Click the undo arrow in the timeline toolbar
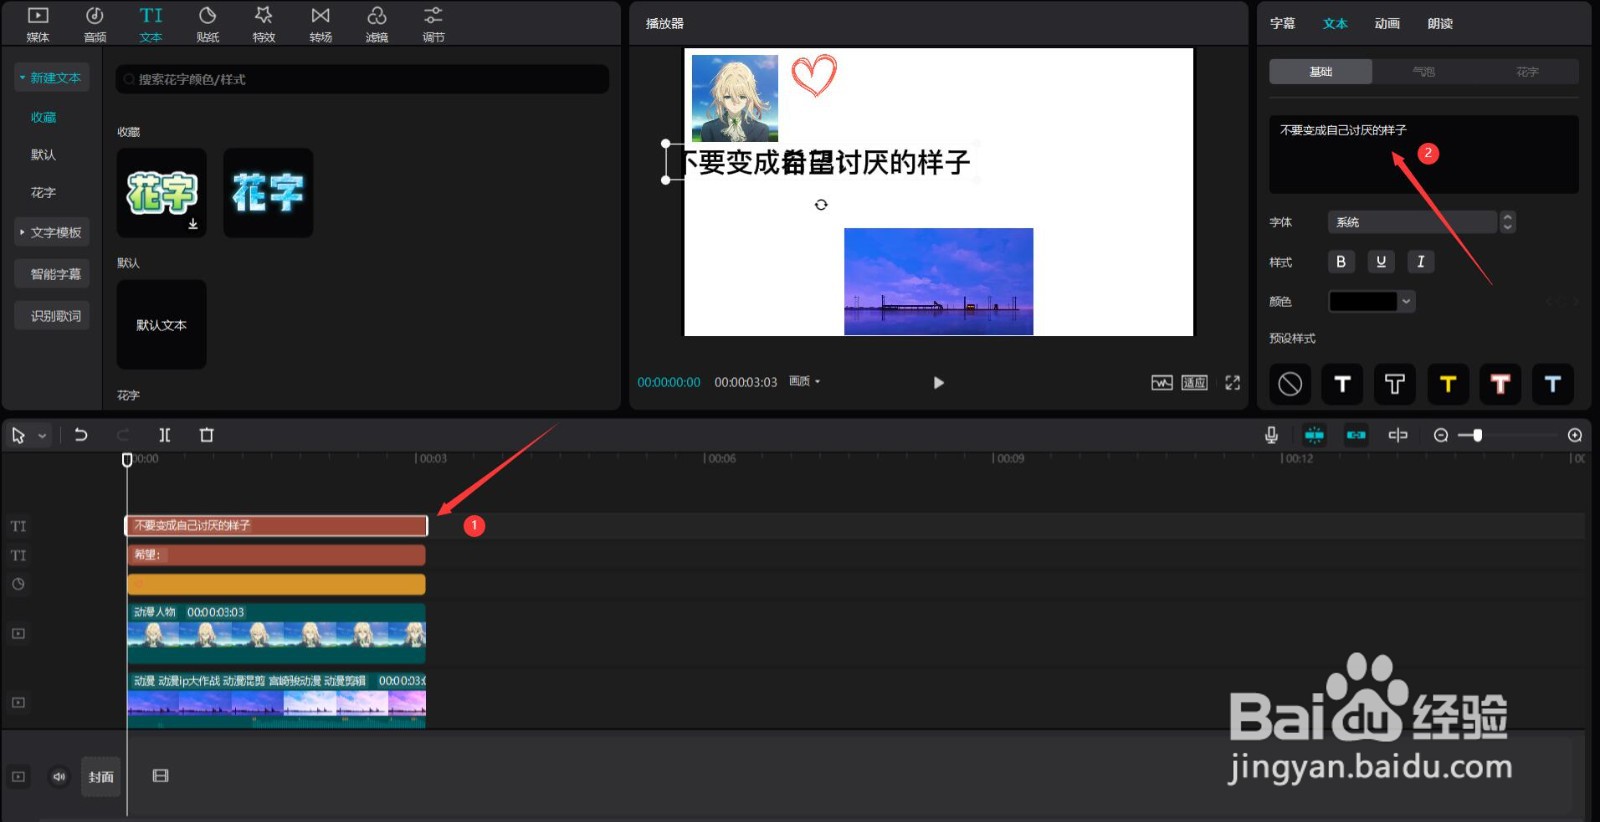This screenshot has height=822, width=1600. (x=81, y=435)
